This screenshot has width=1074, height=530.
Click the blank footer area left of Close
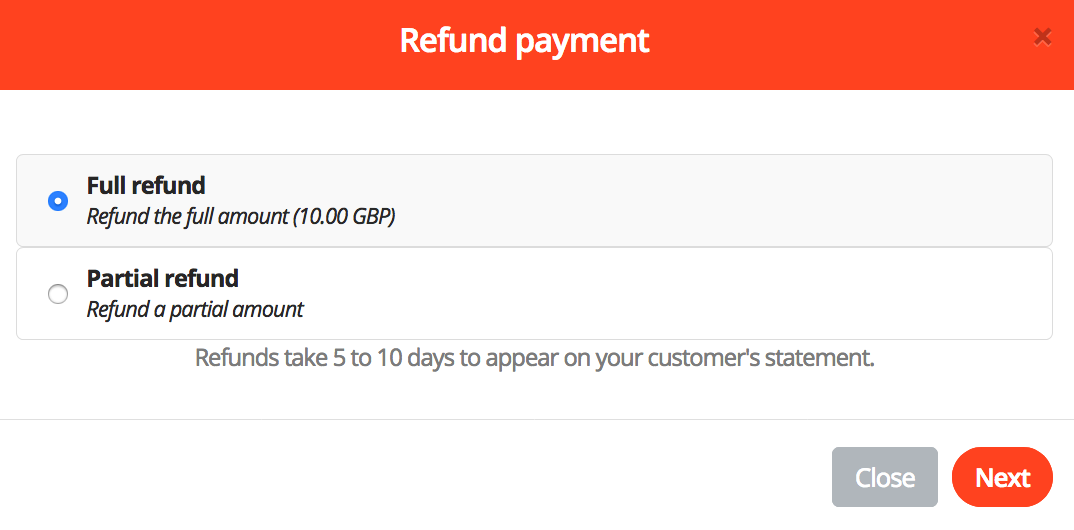click(400, 478)
